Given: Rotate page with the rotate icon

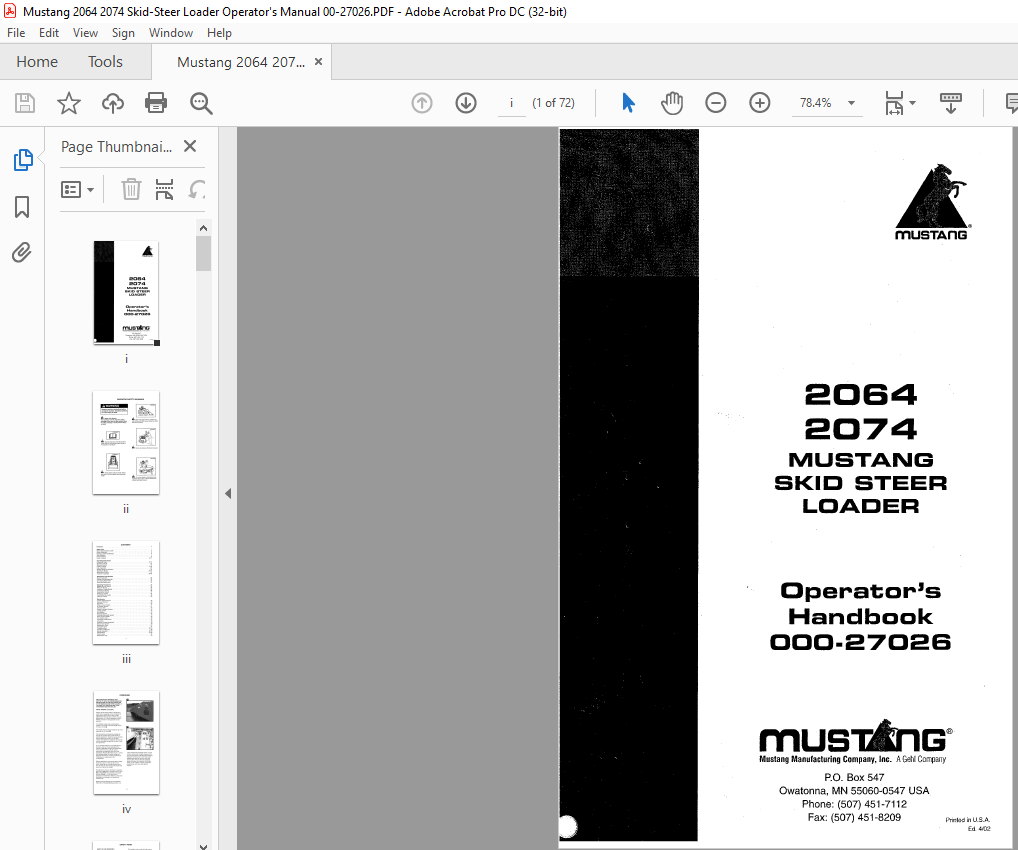Looking at the screenshot, I should tap(197, 190).
